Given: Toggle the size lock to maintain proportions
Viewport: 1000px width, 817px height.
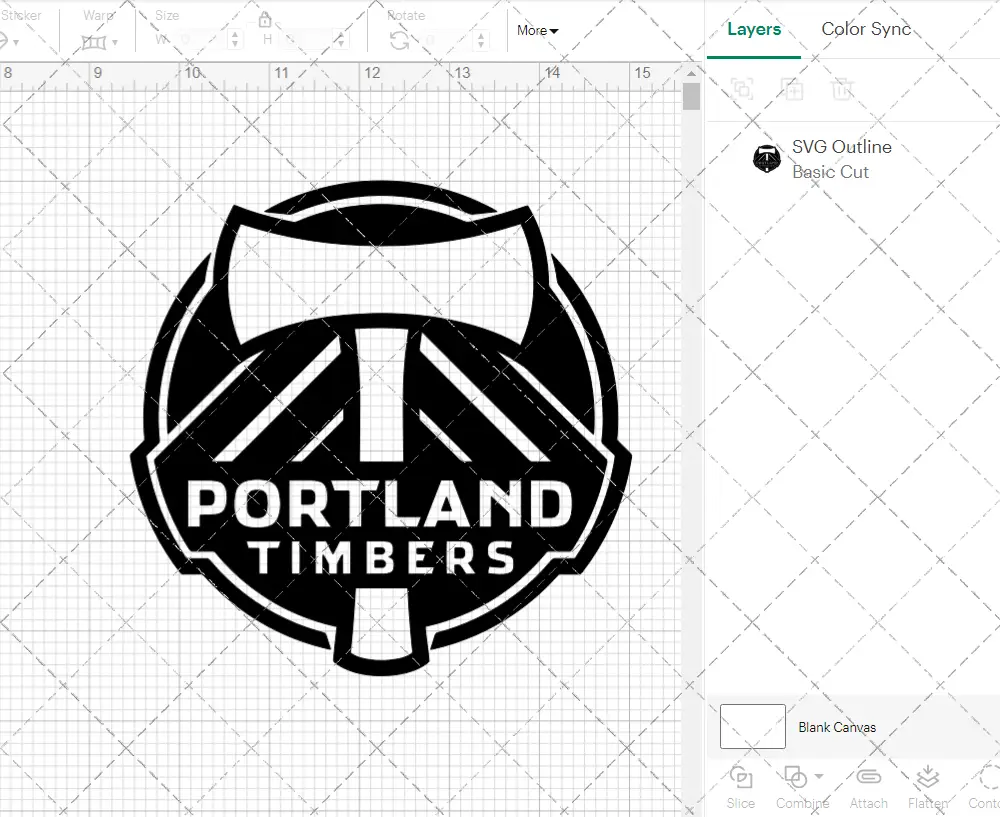Looking at the screenshot, I should [266, 20].
